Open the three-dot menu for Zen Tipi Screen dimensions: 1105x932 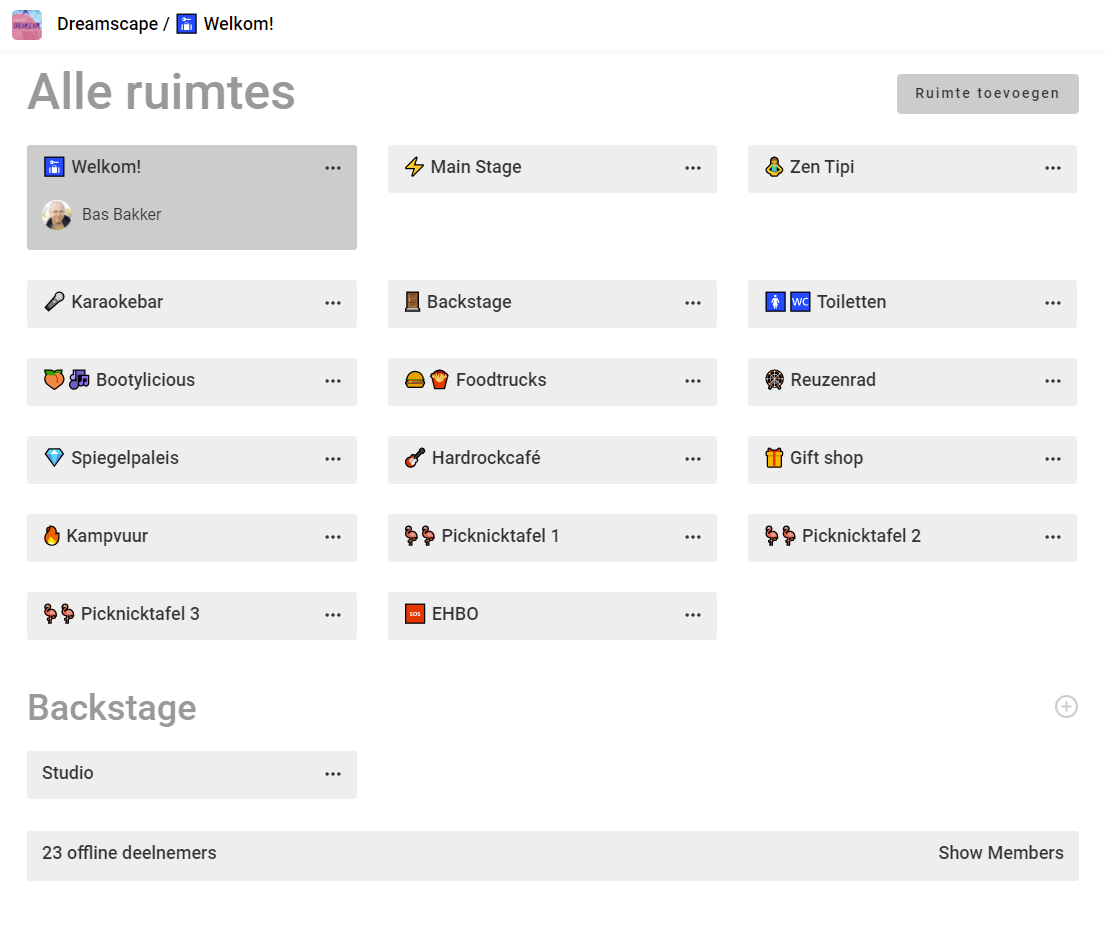1053,168
